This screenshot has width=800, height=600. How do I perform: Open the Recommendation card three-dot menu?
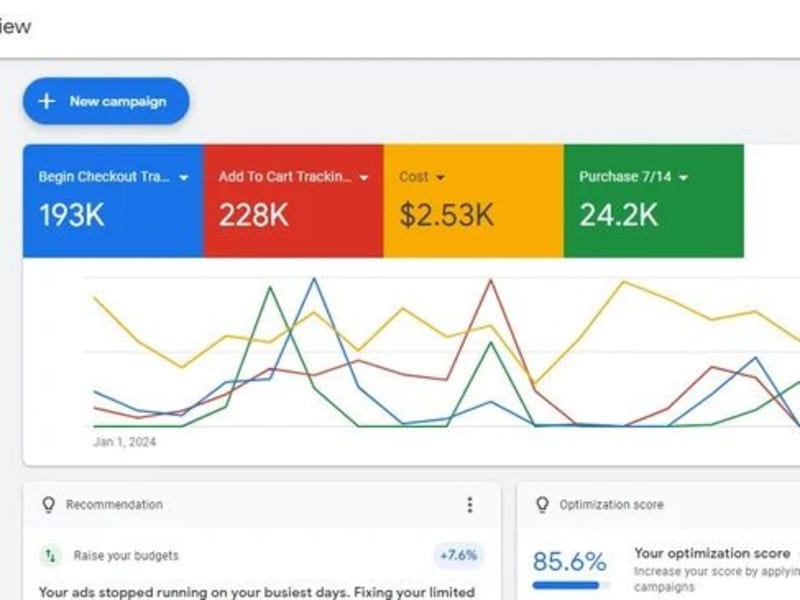[469, 505]
